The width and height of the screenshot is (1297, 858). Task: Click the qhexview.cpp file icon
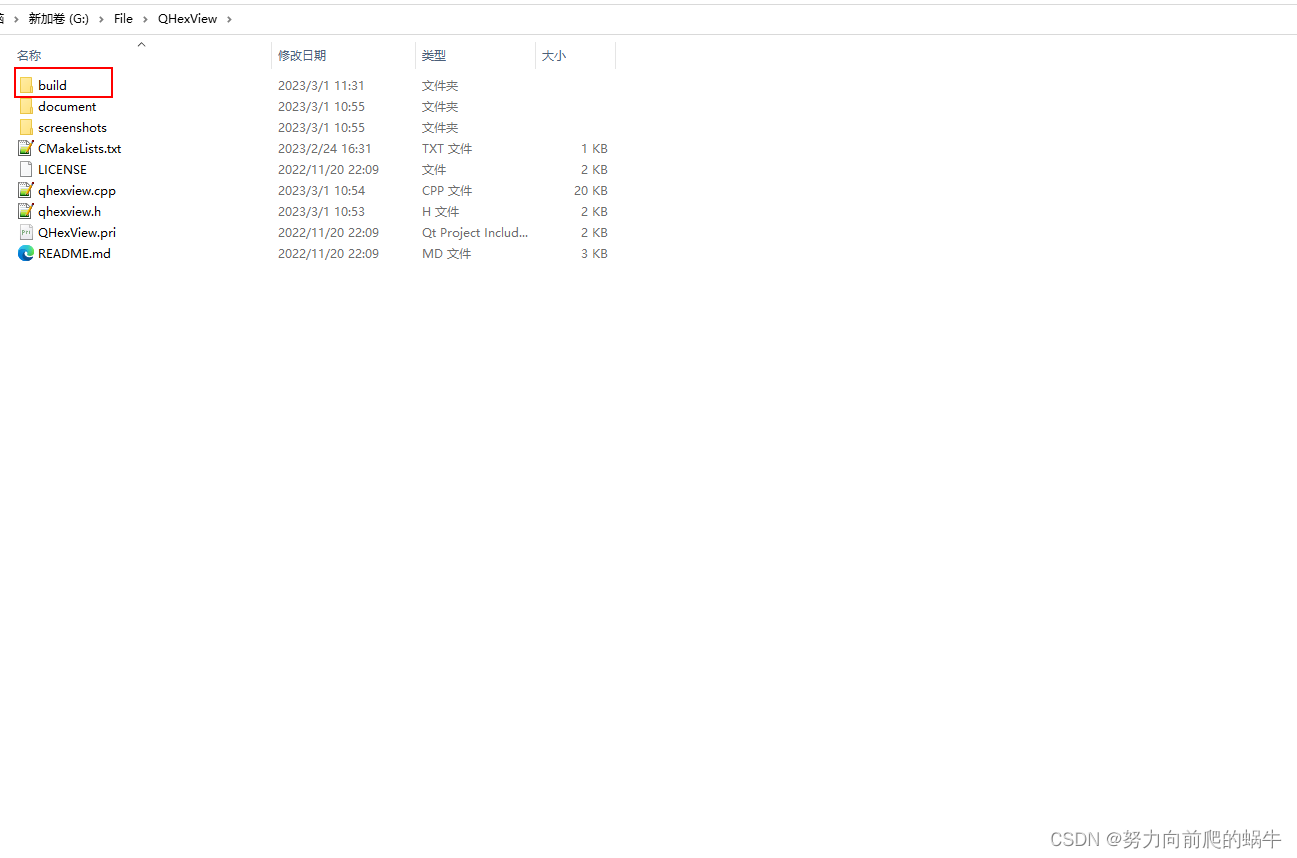pyautogui.click(x=26, y=190)
